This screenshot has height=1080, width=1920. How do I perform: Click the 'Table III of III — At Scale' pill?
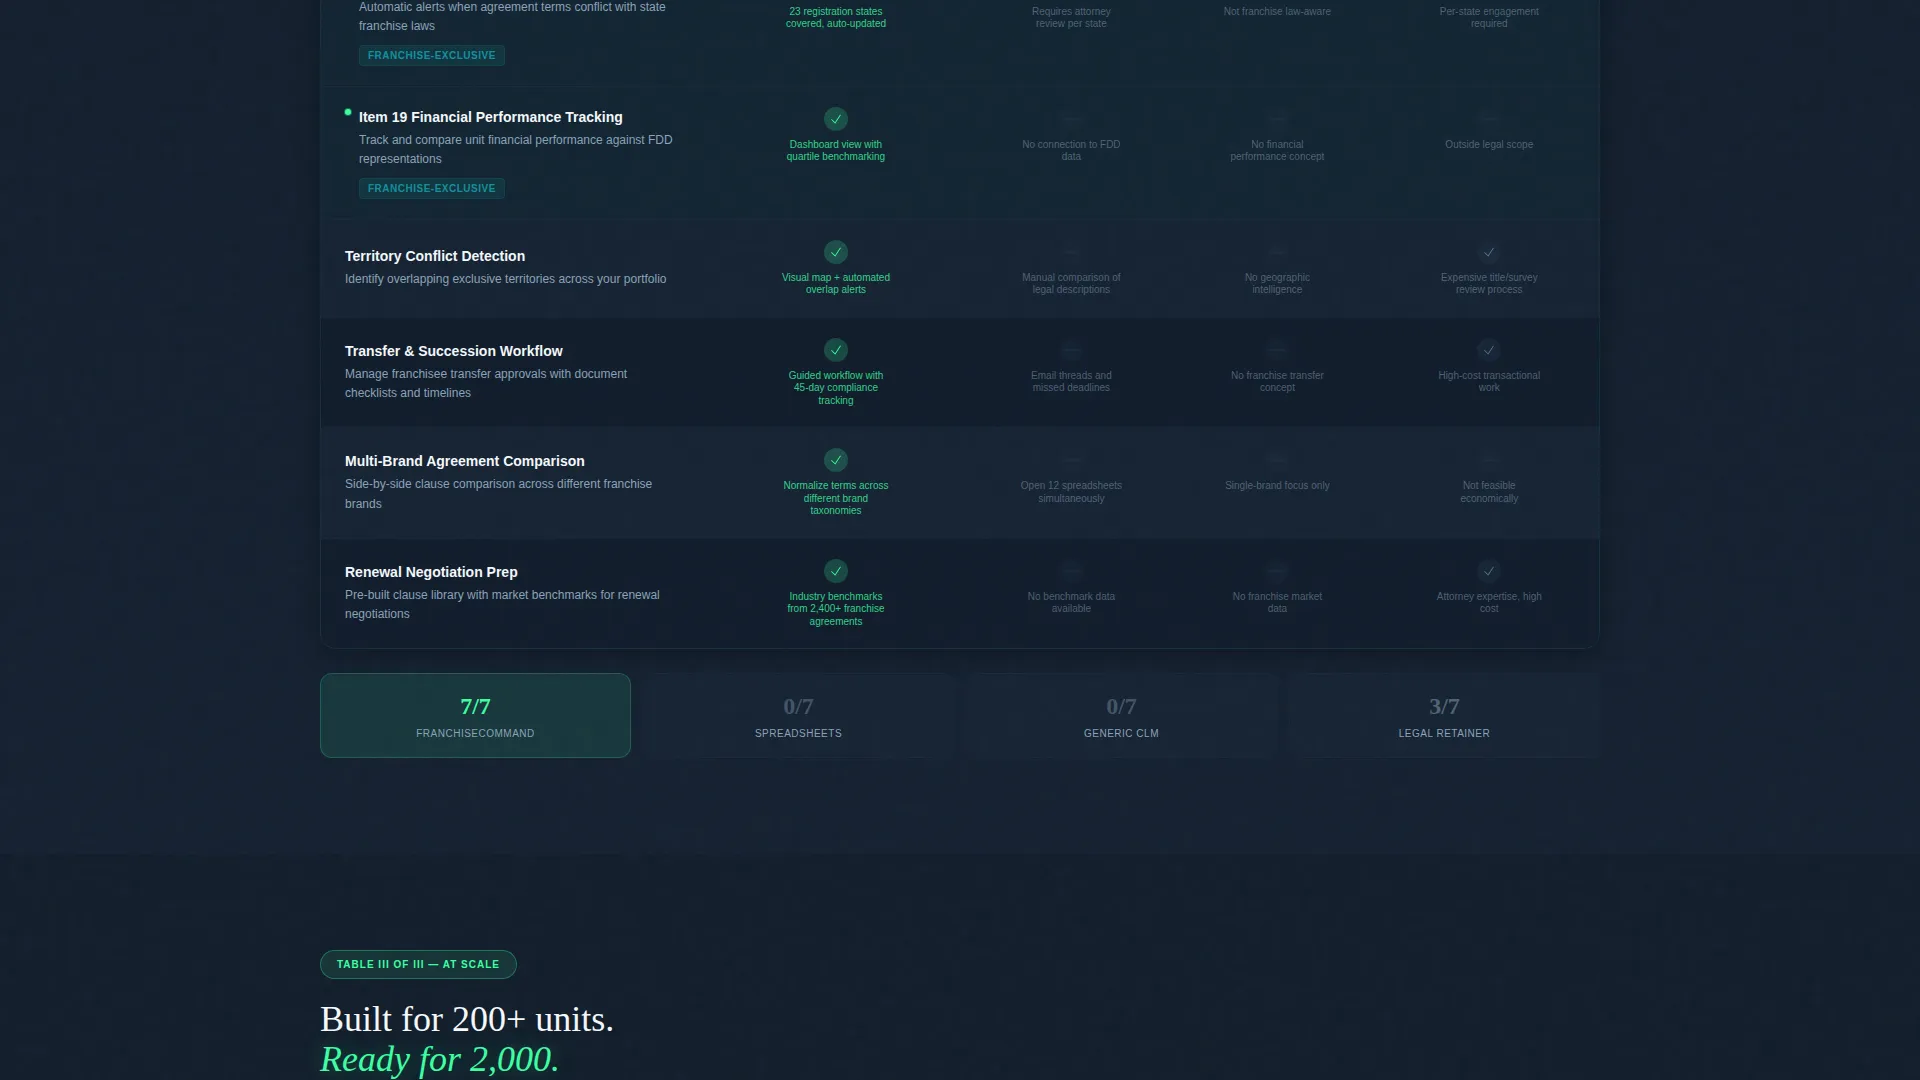tap(418, 964)
